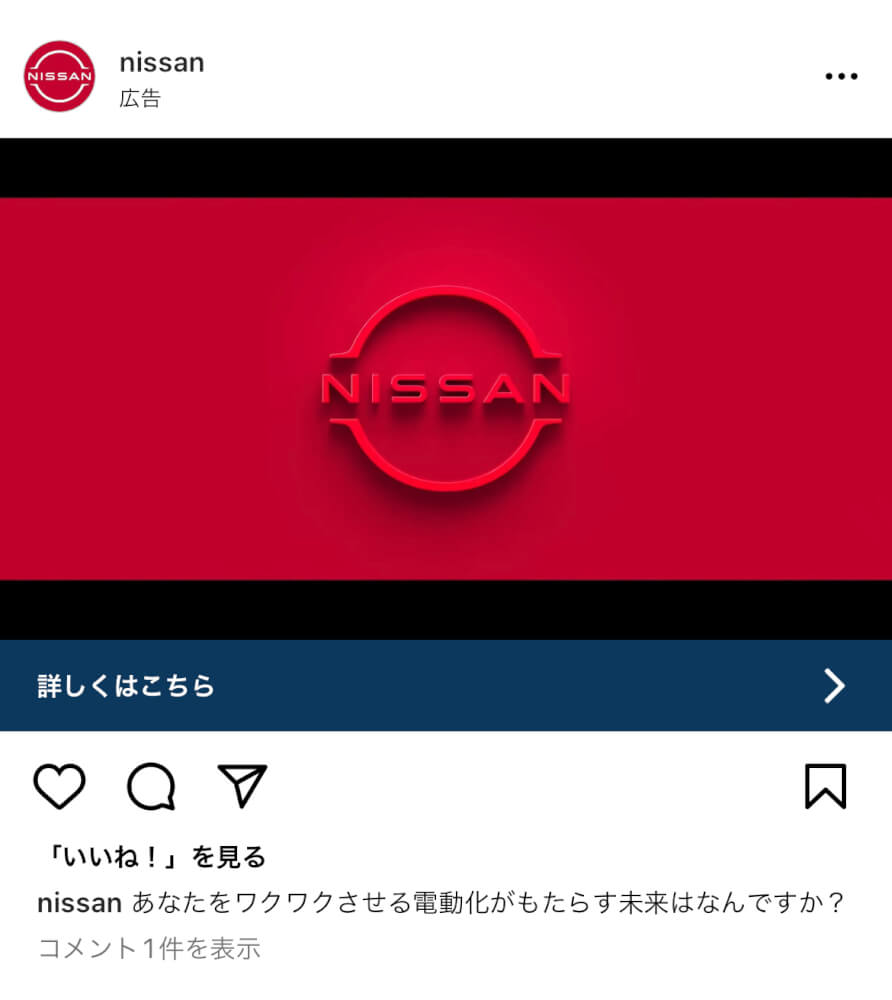The height and width of the screenshot is (1000, 892).
Task: Click the NISSAN wordmark inside the video
Action: [x=445, y=389]
